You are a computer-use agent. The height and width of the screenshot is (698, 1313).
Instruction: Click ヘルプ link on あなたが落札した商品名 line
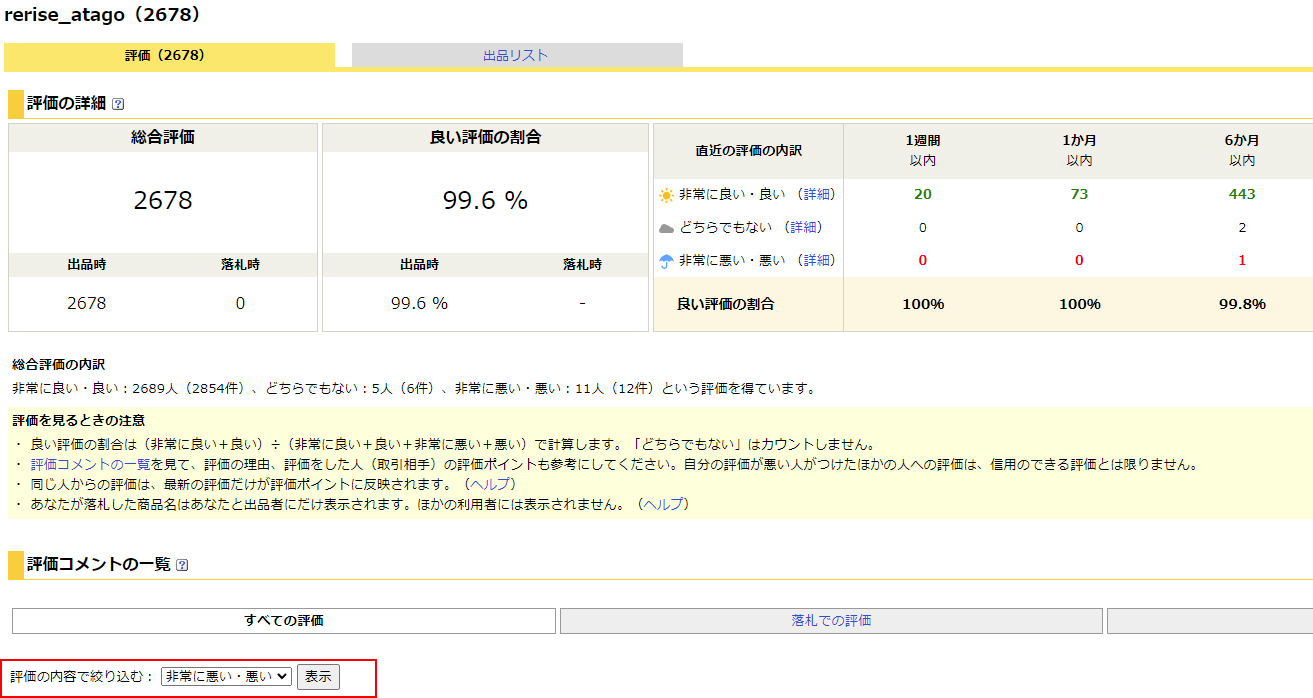pos(664,504)
